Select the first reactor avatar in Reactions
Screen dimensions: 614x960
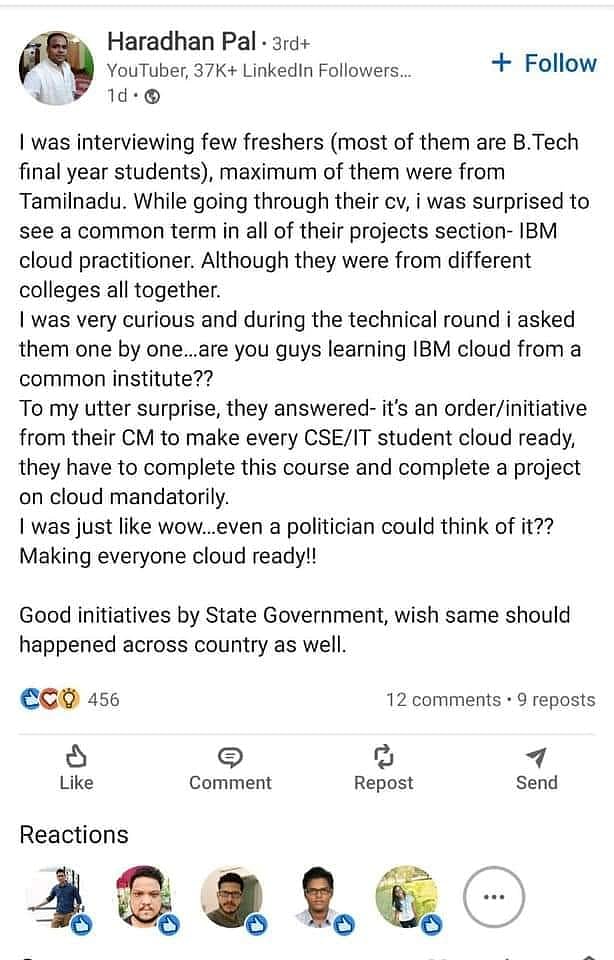[x=57, y=894]
